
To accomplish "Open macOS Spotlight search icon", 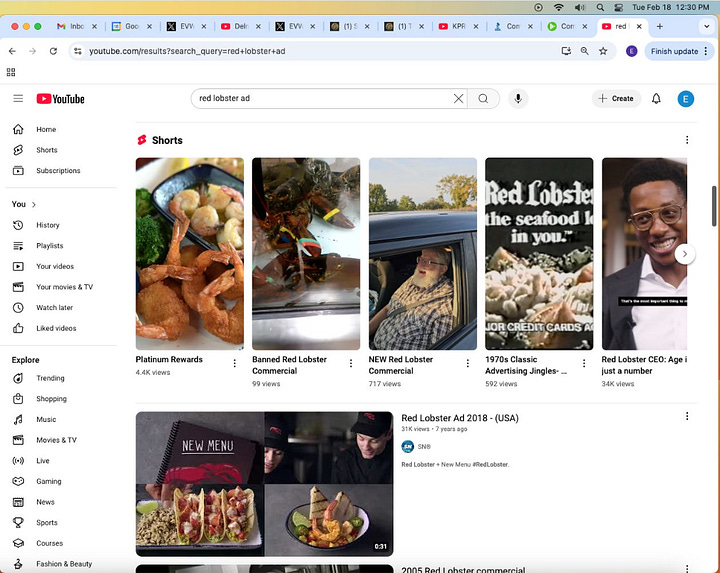I will pos(600,7).
